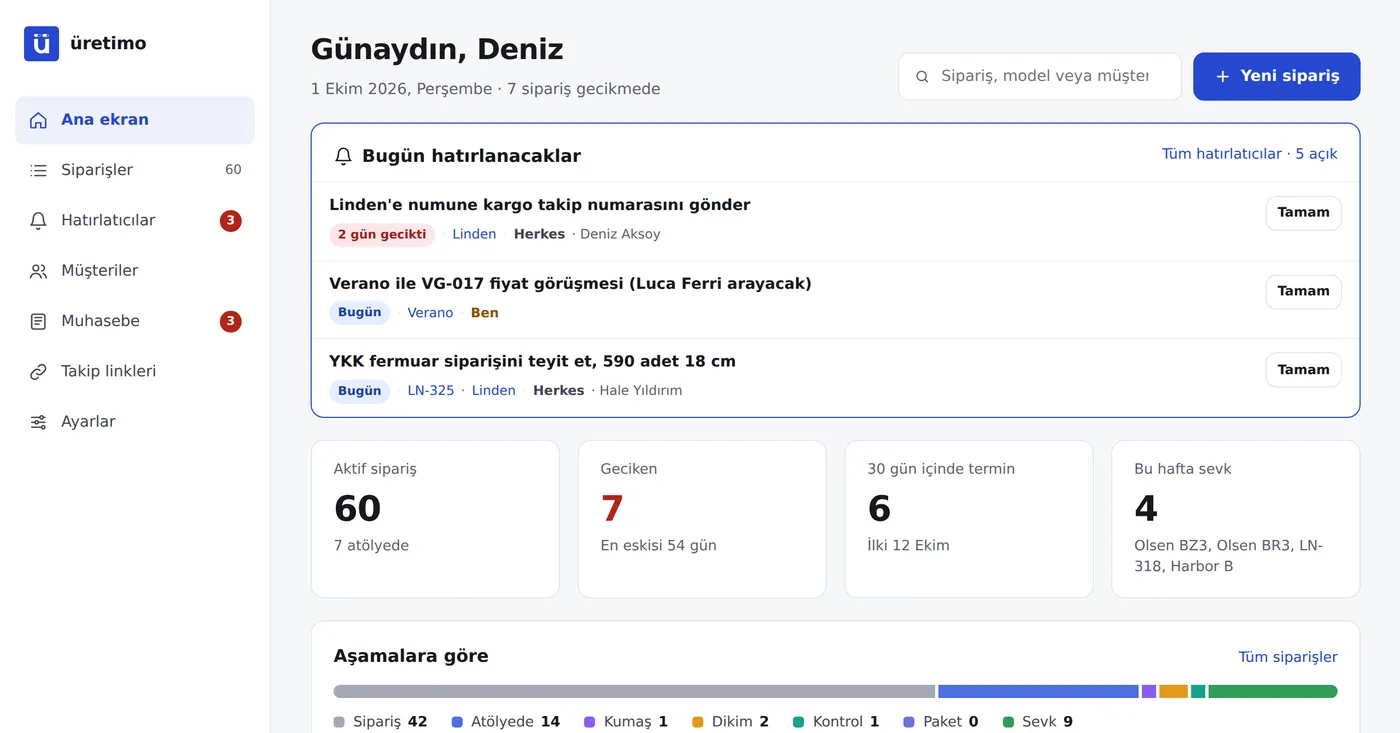
Task: Create a new order with Yeni sipariş
Action: point(1277,77)
